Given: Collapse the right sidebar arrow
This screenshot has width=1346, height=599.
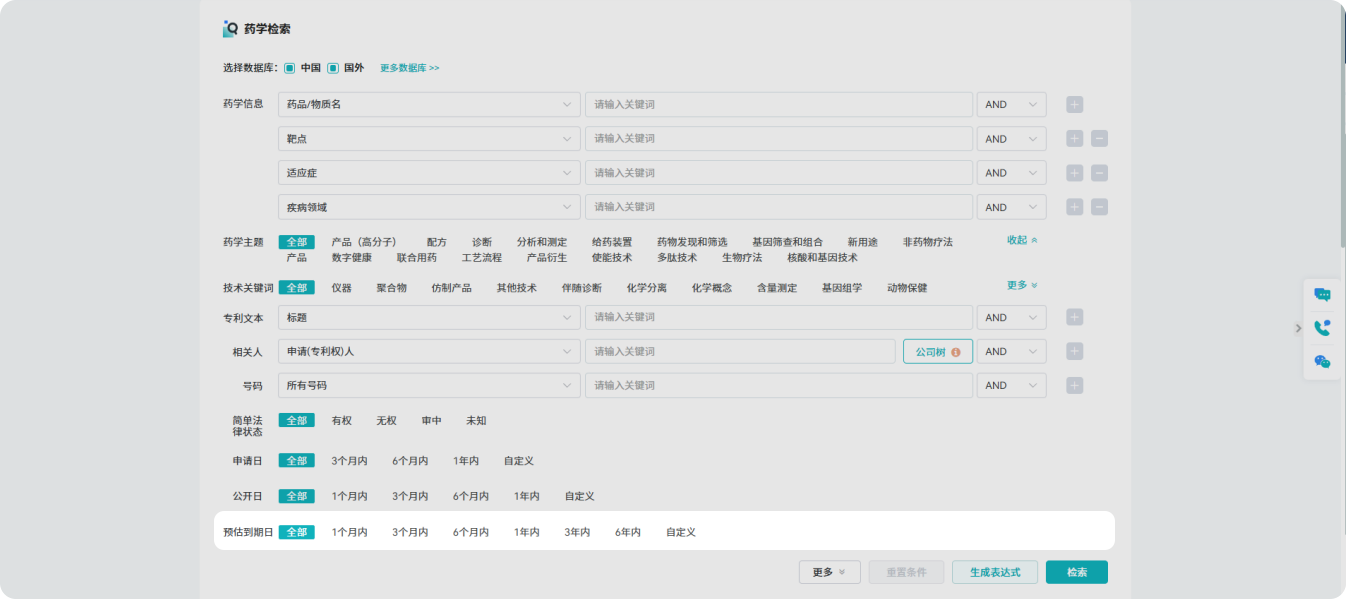Looking at the screenshot, I should (1298, 328).
